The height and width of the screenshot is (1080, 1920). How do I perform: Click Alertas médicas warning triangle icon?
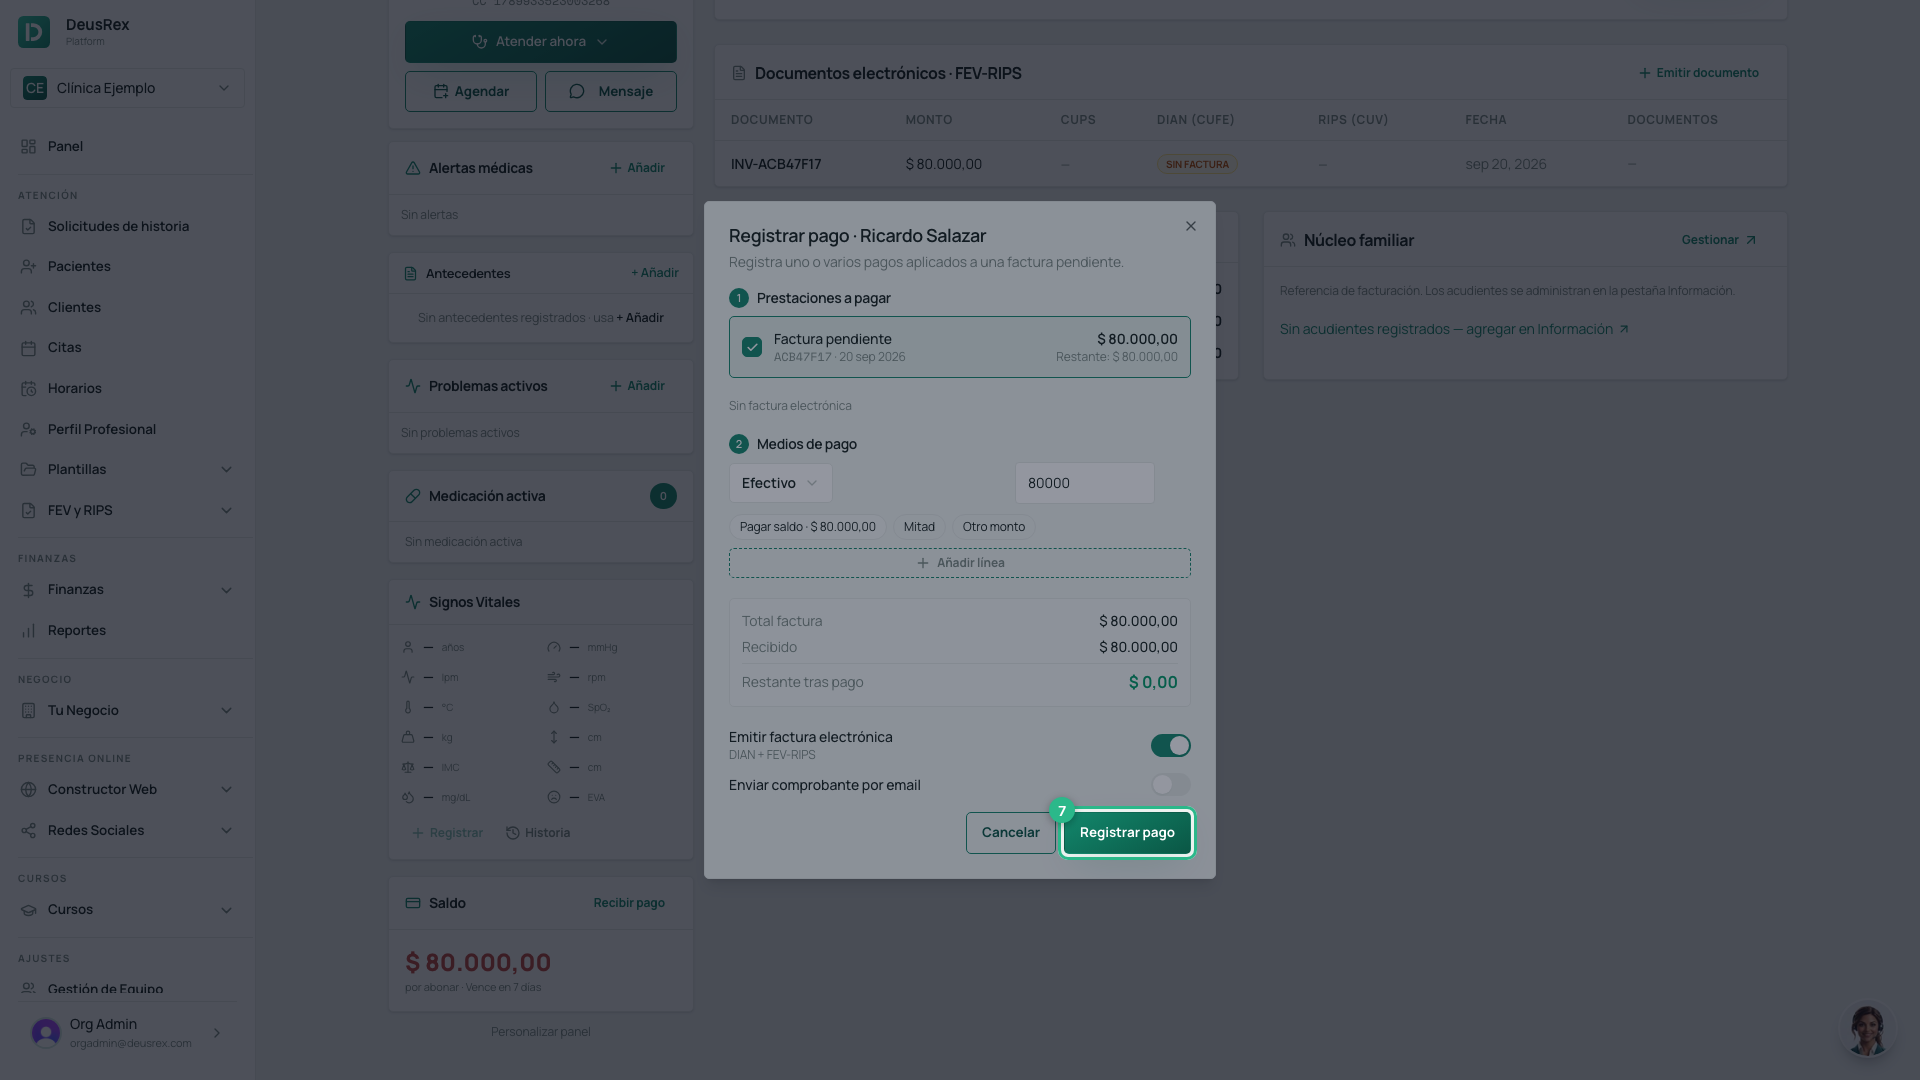pos(413,168)
